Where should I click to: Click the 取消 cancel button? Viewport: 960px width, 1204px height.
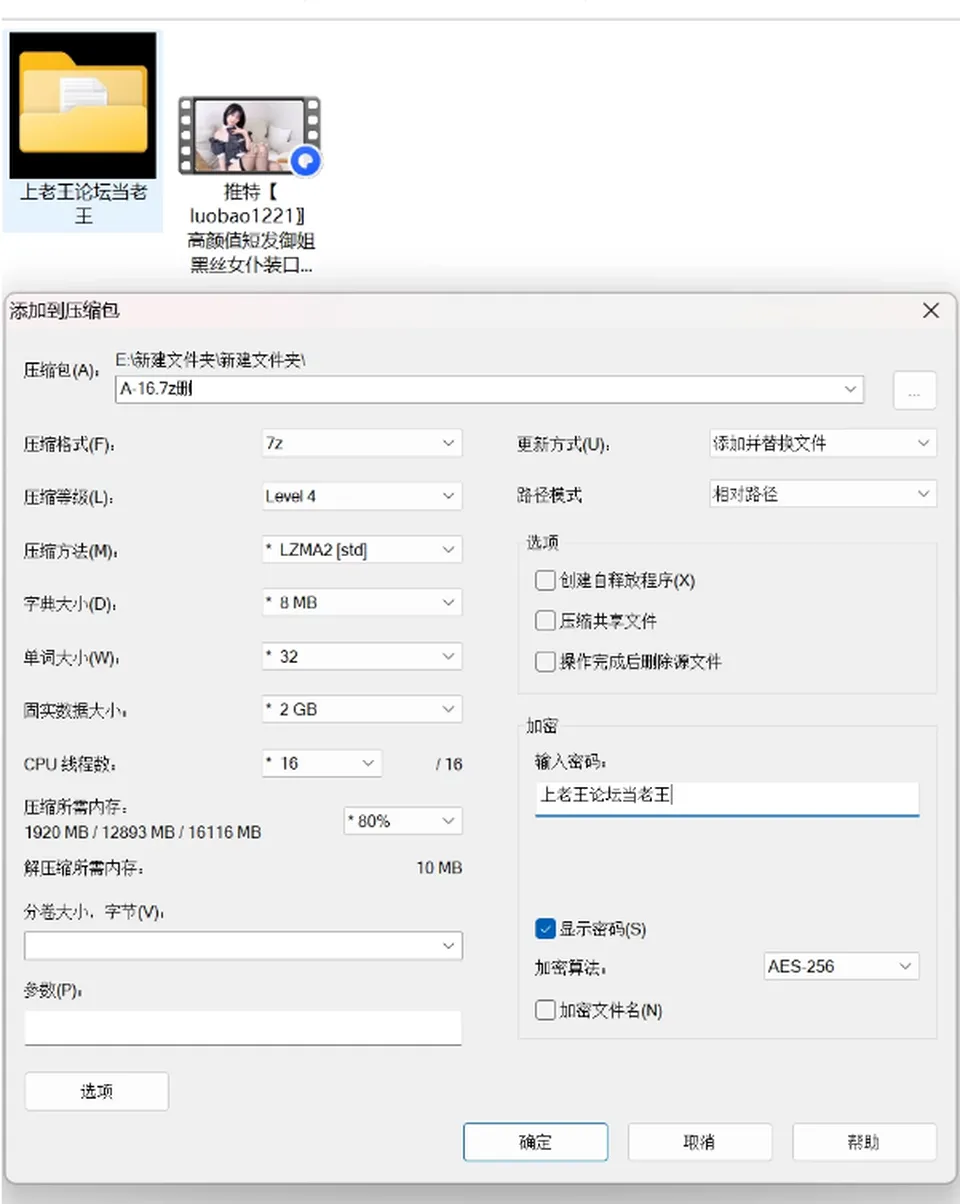(x=699, y=1142)
